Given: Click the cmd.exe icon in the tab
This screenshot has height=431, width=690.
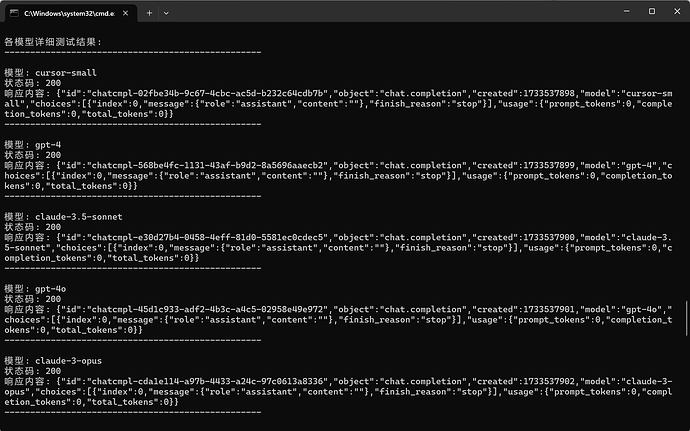Looking at the screenshot, I should pos(14,13).
